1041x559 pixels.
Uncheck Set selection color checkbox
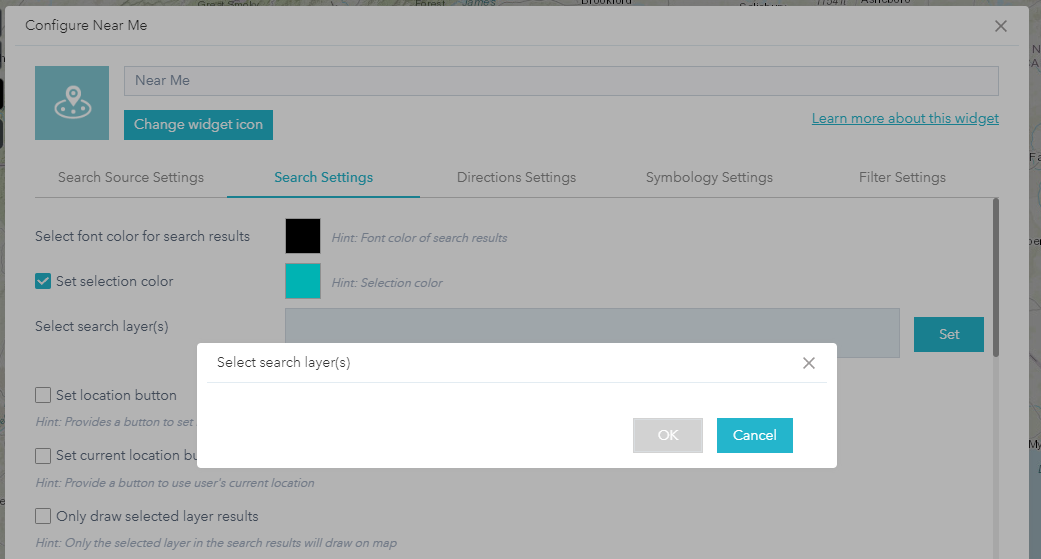(x=43, y=281)
